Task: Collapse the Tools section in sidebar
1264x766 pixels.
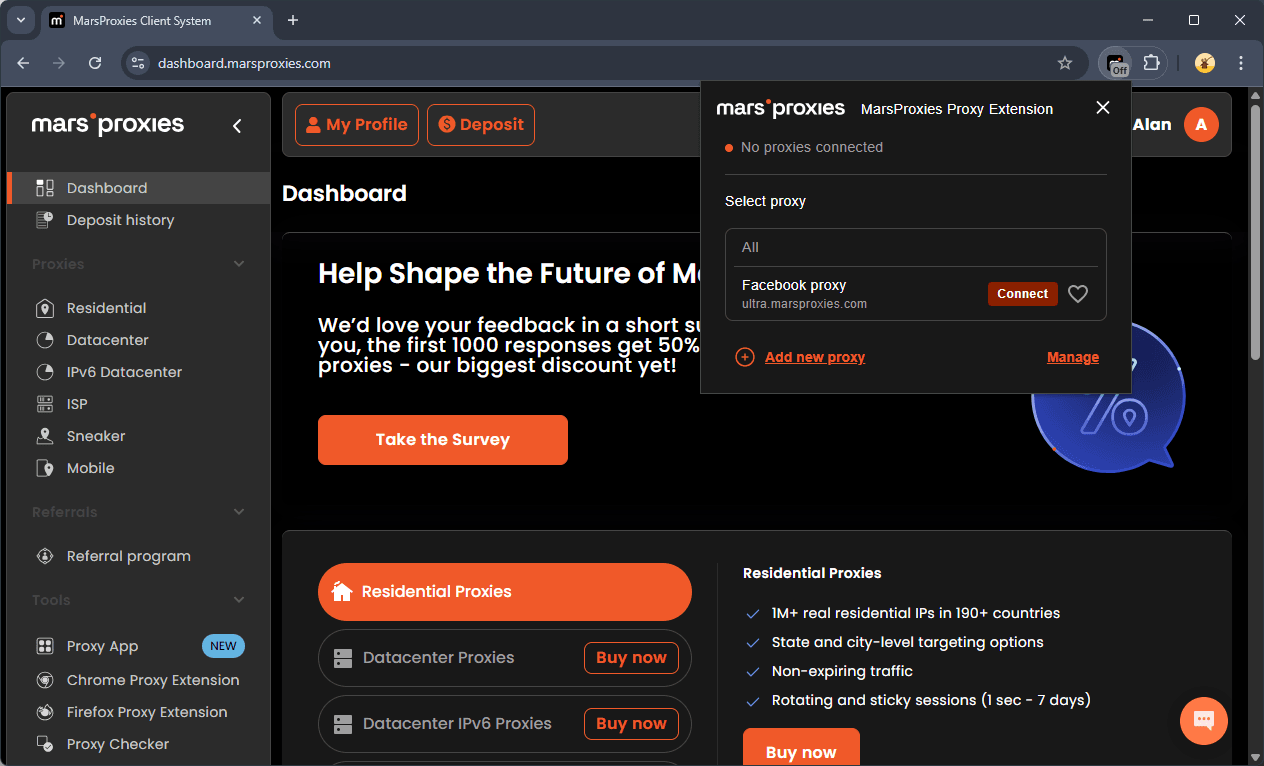Action: pos(239,600)
